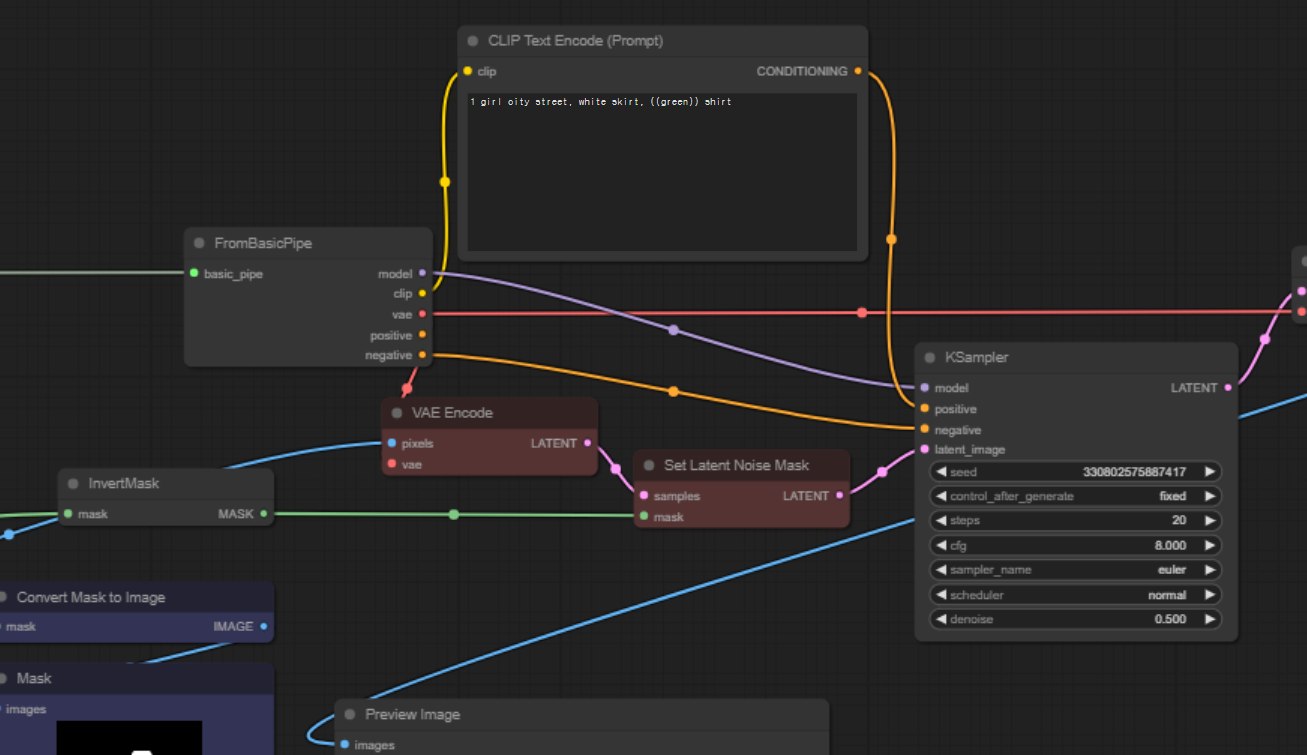Click the clip input socket on CLIP Text Encode
The image size is (1307, 755).
pos(467,71)
